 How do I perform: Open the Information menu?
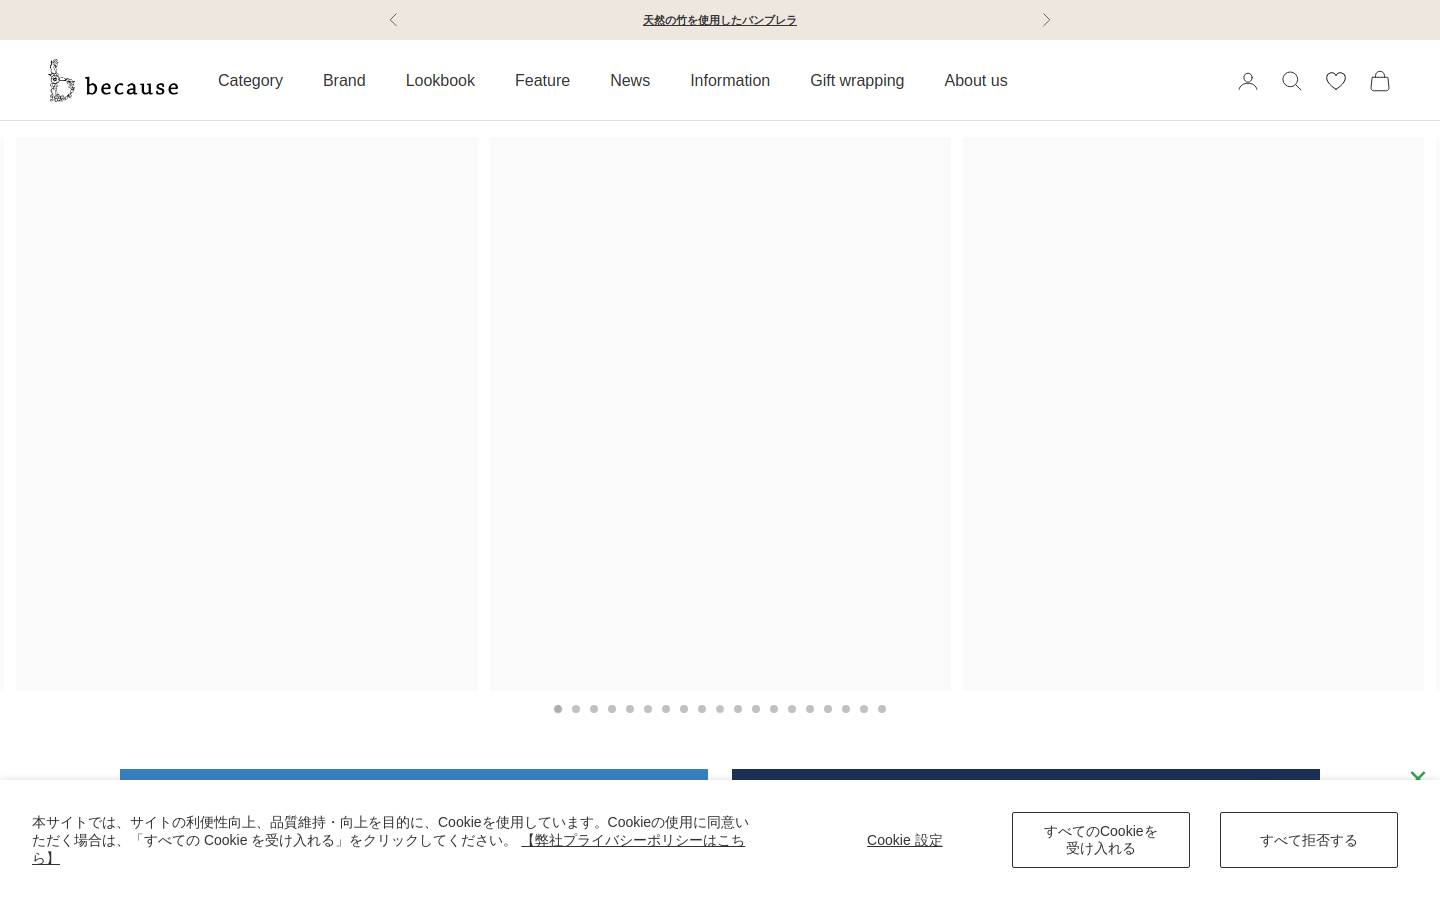click(x=730, y=80)
